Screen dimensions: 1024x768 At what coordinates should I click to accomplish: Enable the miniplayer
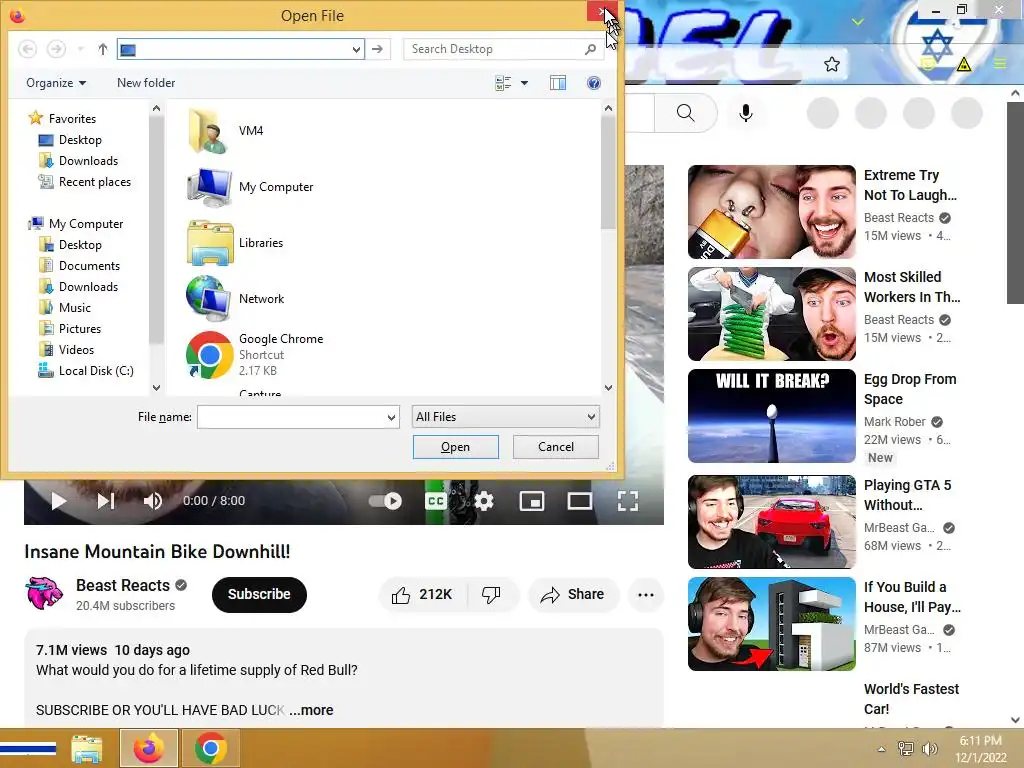[x=532, y=501]
